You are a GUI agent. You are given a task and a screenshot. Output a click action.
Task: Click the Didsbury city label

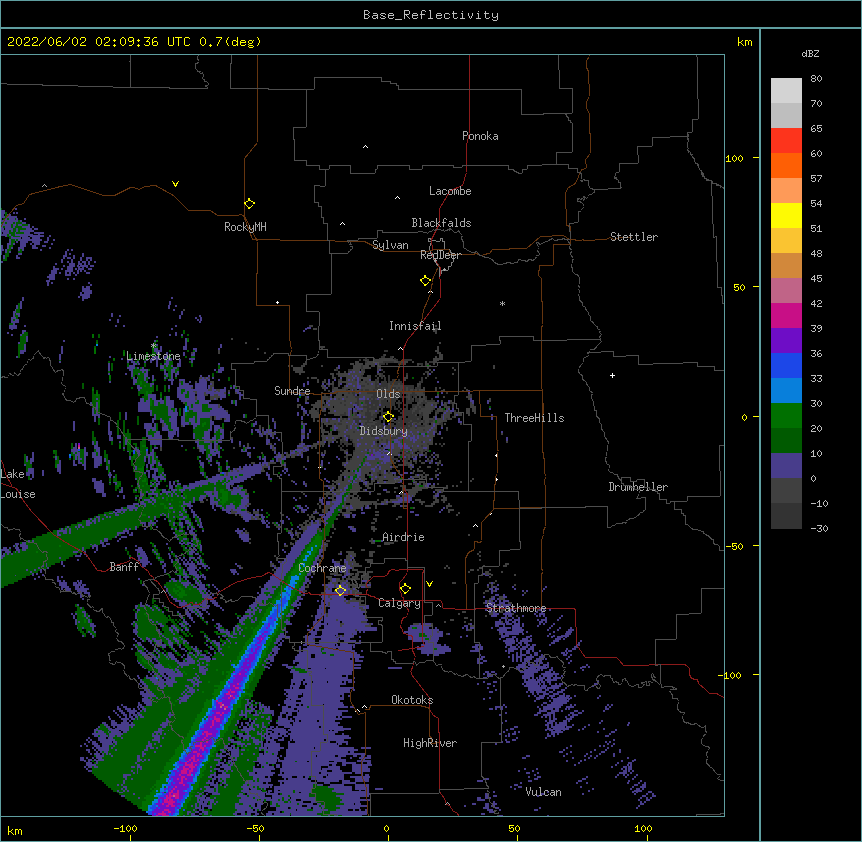pyautogui.click(x=383, y=431)
